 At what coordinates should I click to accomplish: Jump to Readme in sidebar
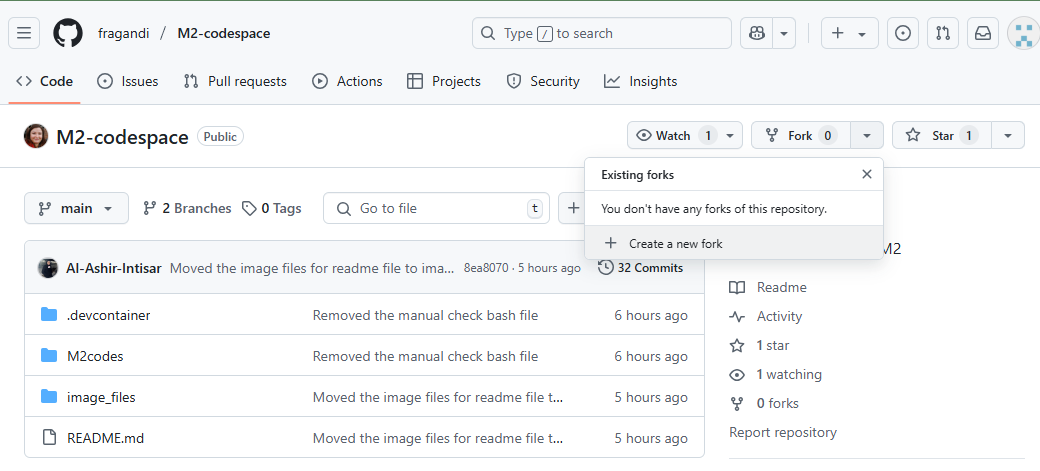[768, 287]
